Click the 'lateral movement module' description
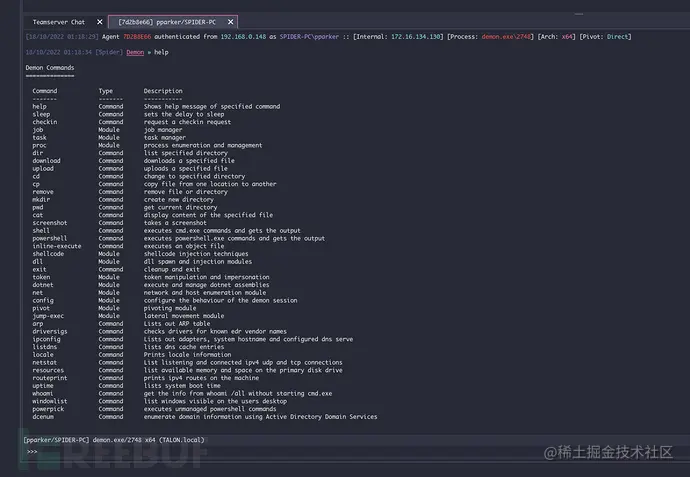The image size is (690, 477). click(184, 316)
